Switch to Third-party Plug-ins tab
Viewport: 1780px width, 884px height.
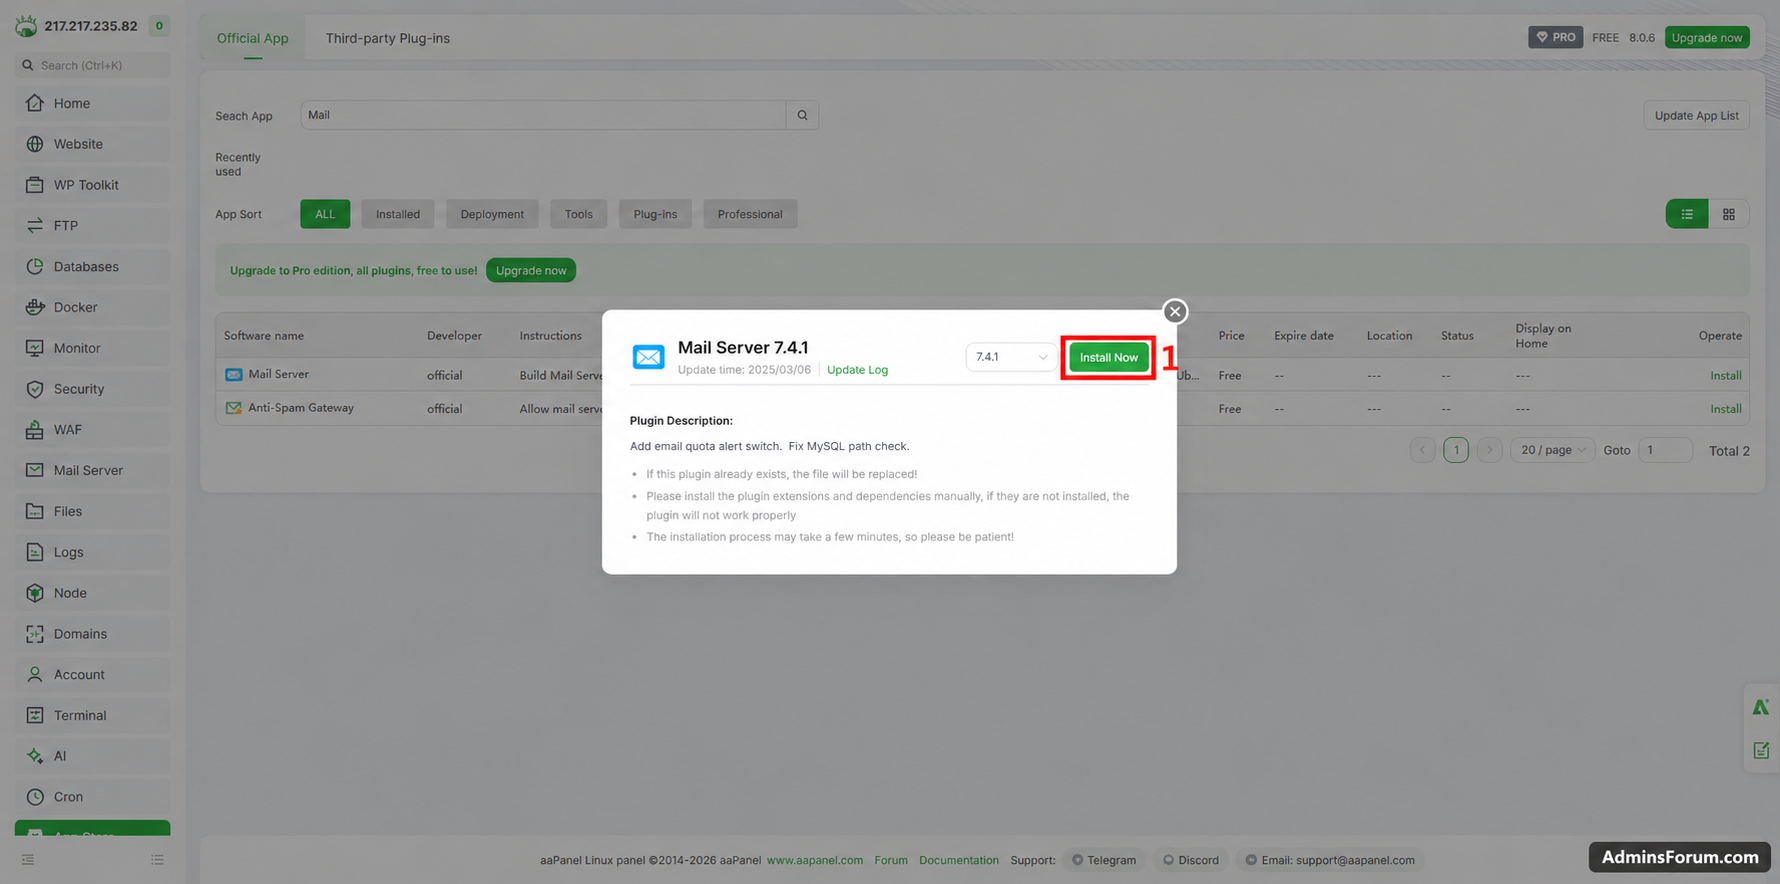pos(387,38)
